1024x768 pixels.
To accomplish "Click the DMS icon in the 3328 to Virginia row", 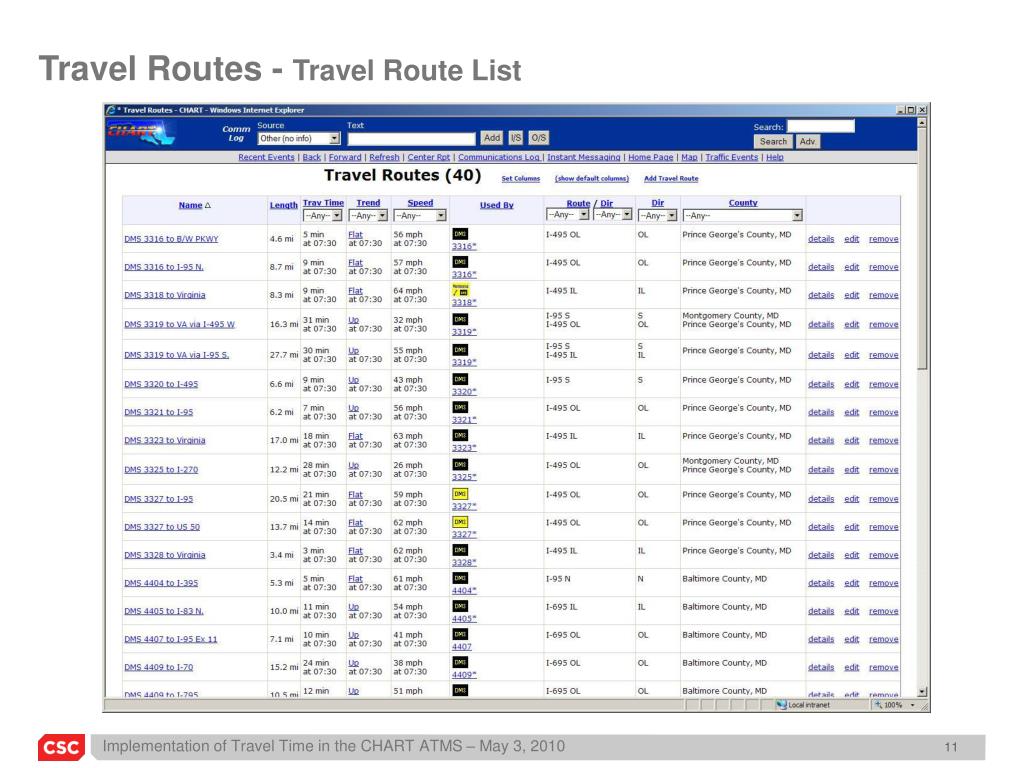I will pos(460,550).
